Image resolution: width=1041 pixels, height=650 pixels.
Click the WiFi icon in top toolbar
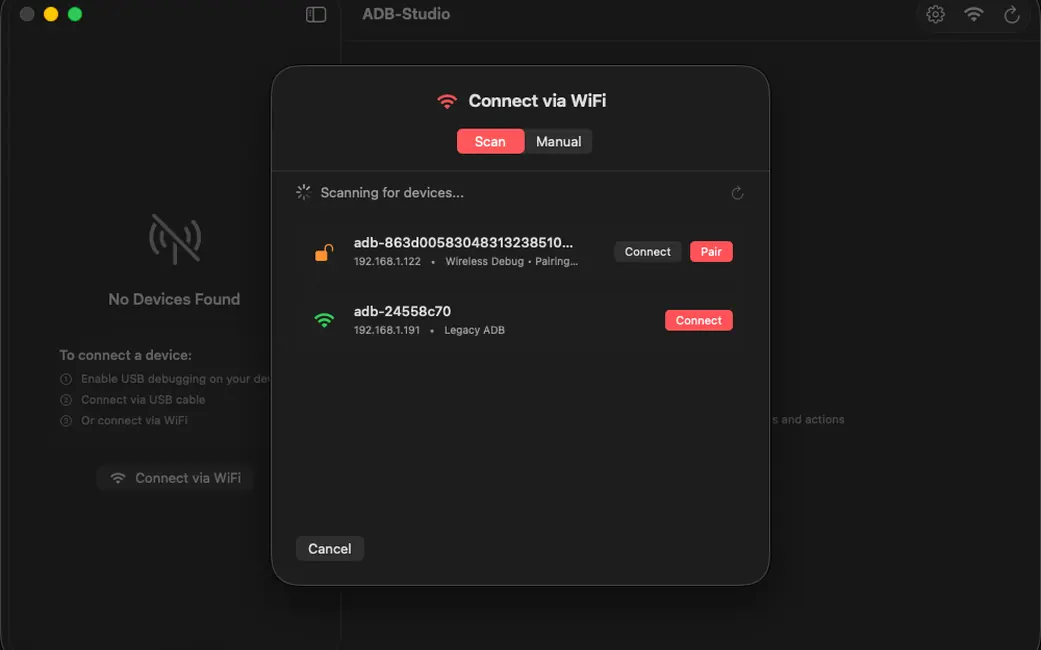(x=973, y=14)
